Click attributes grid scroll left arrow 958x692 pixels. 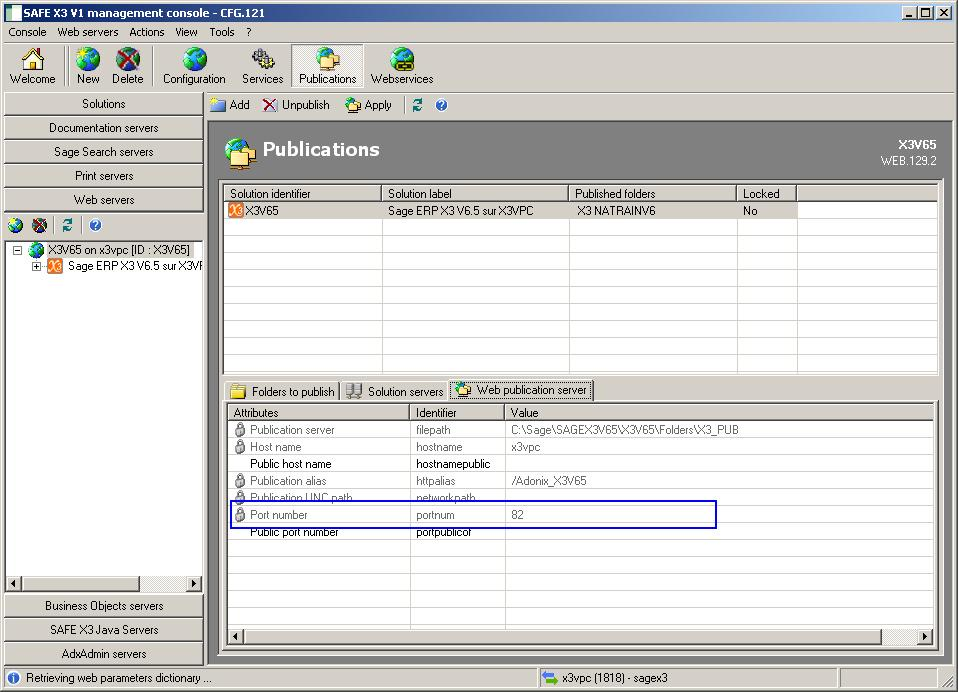(236, 637)
